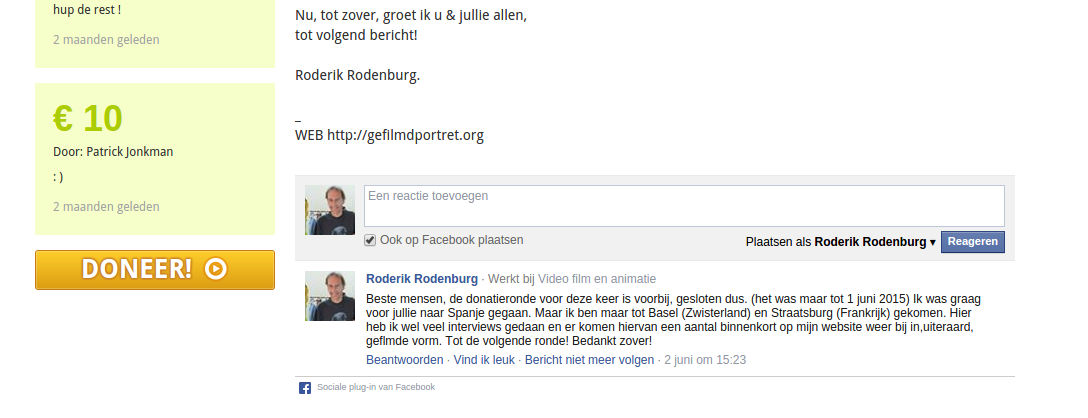The image size is (1088, 418).
Task: Click the Reageren button
Action: (972, 242)
